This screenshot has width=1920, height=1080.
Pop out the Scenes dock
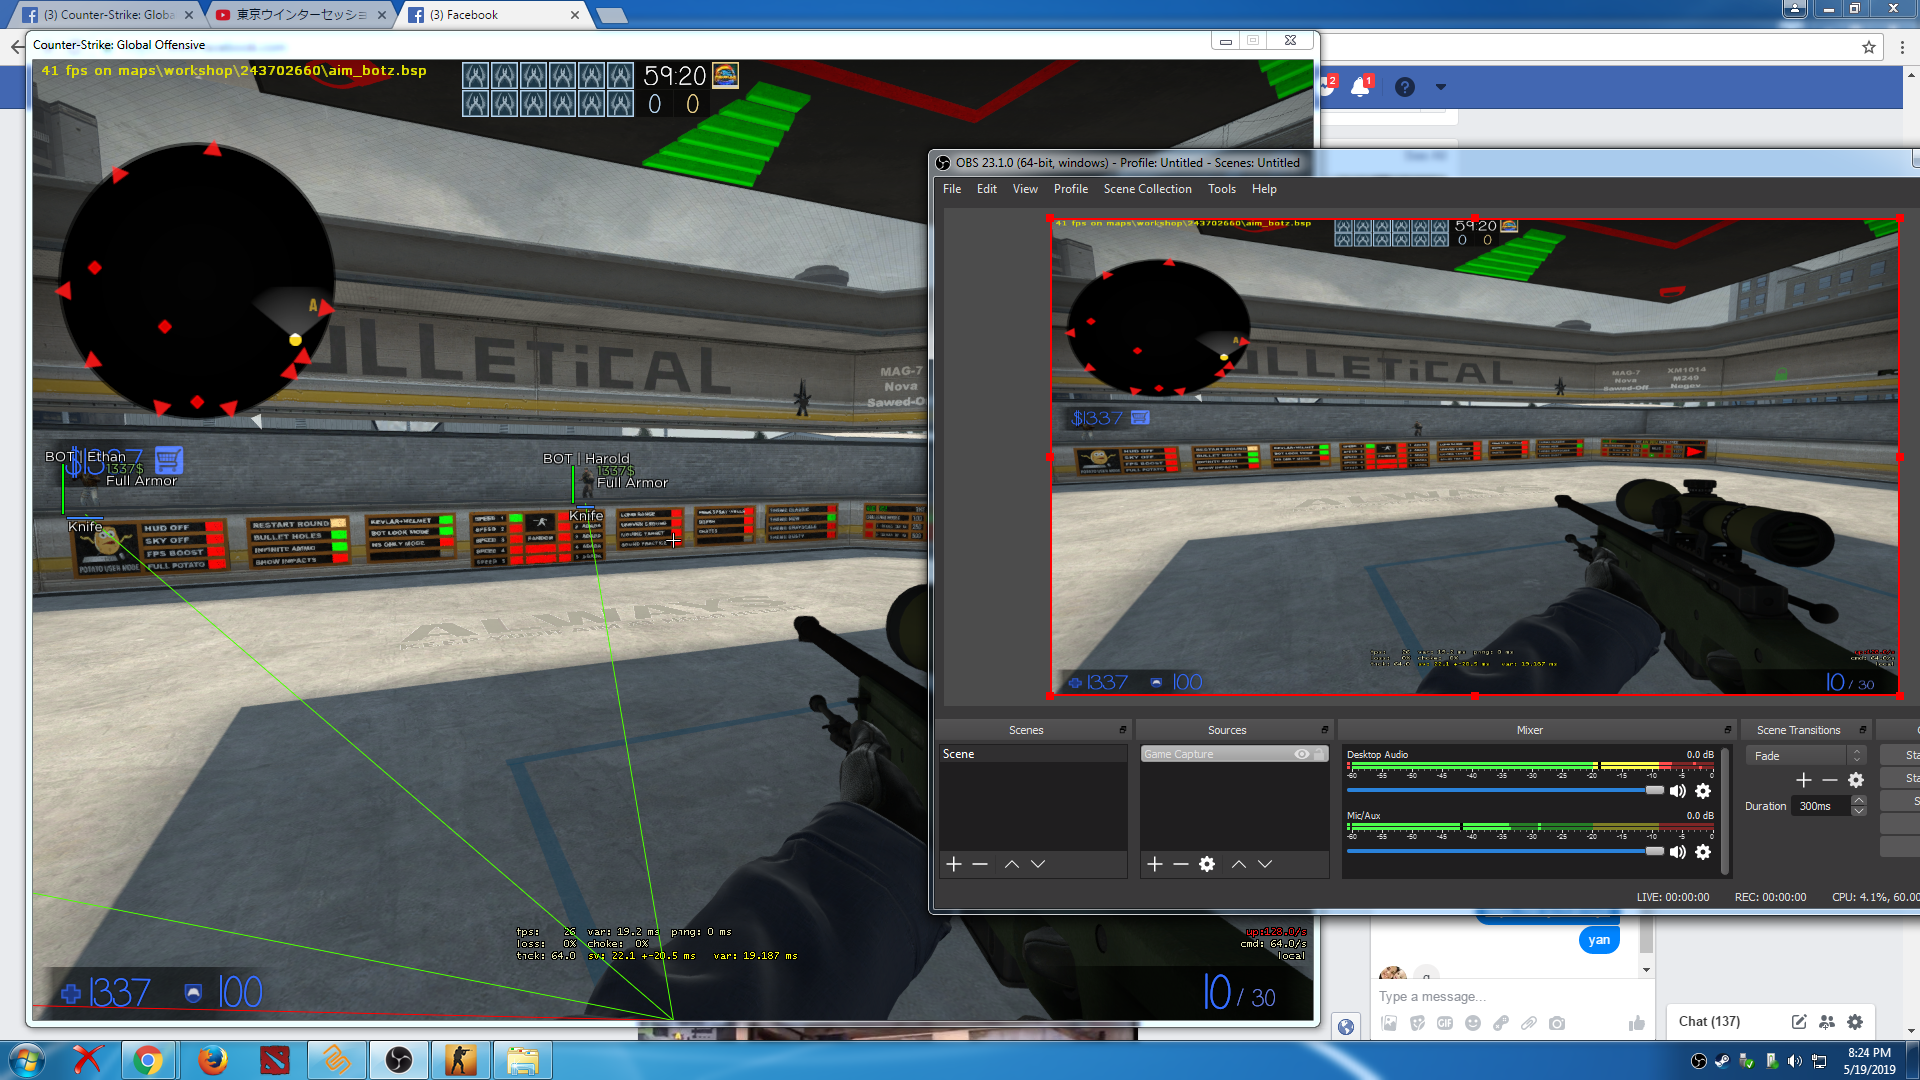point(1123,730)
